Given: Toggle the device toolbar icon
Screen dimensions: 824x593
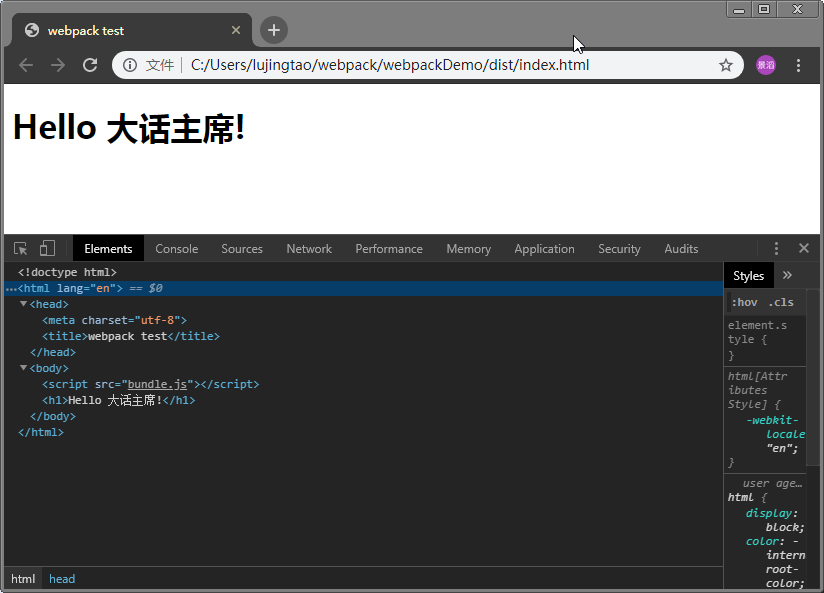Looking at the screenshot, I should point(47,248).
